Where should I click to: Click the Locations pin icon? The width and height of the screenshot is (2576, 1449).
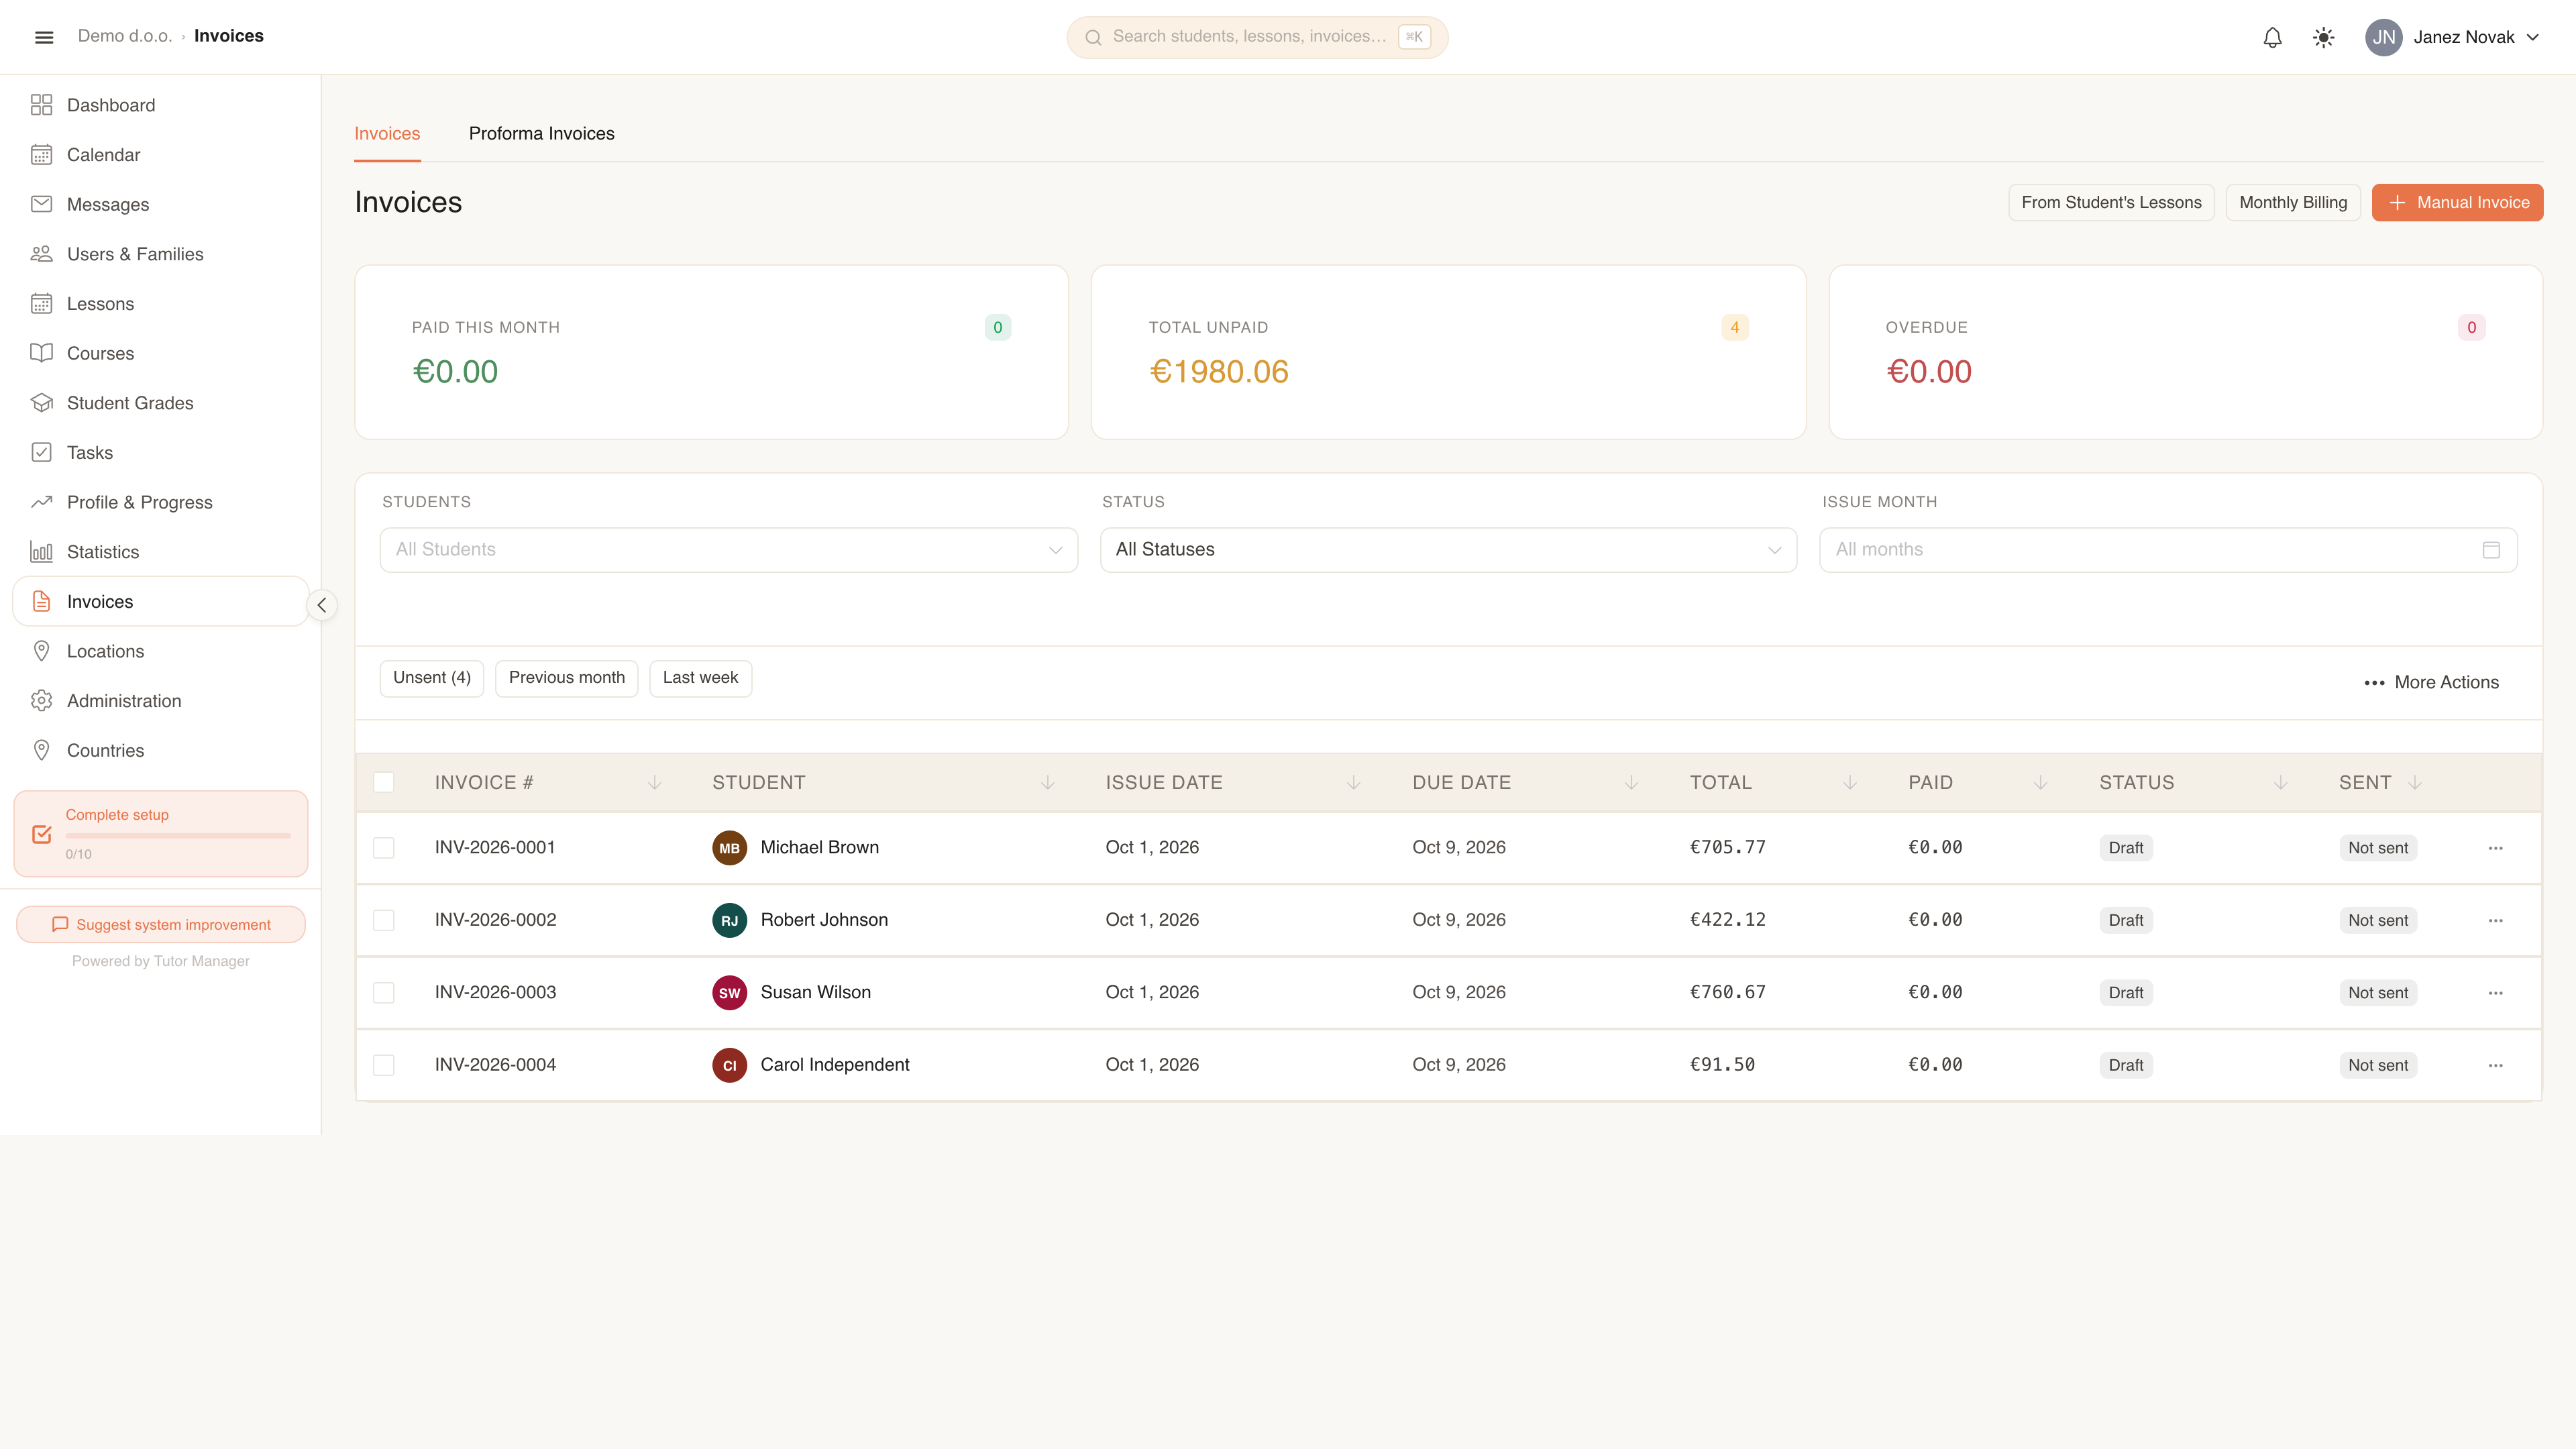click(x=41, y=651)
